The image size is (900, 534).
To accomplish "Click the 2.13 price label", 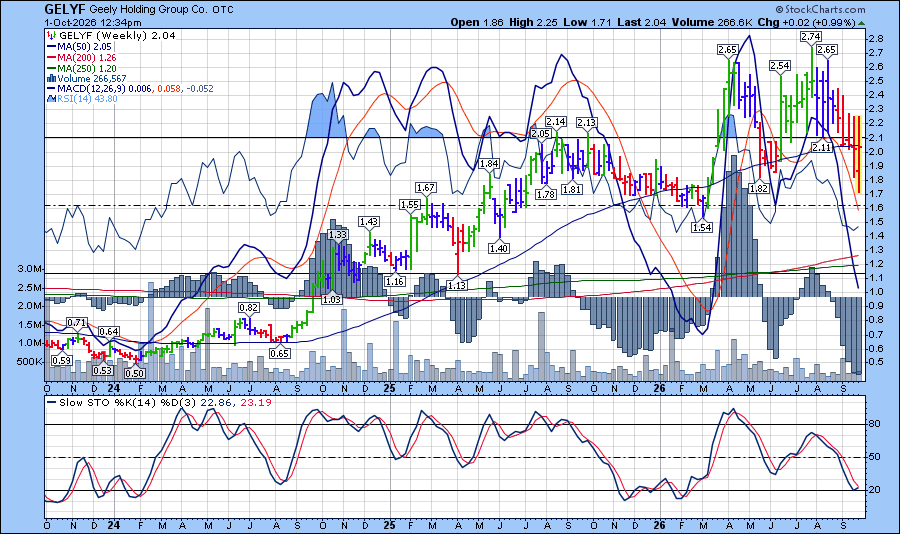I will 587,122.
